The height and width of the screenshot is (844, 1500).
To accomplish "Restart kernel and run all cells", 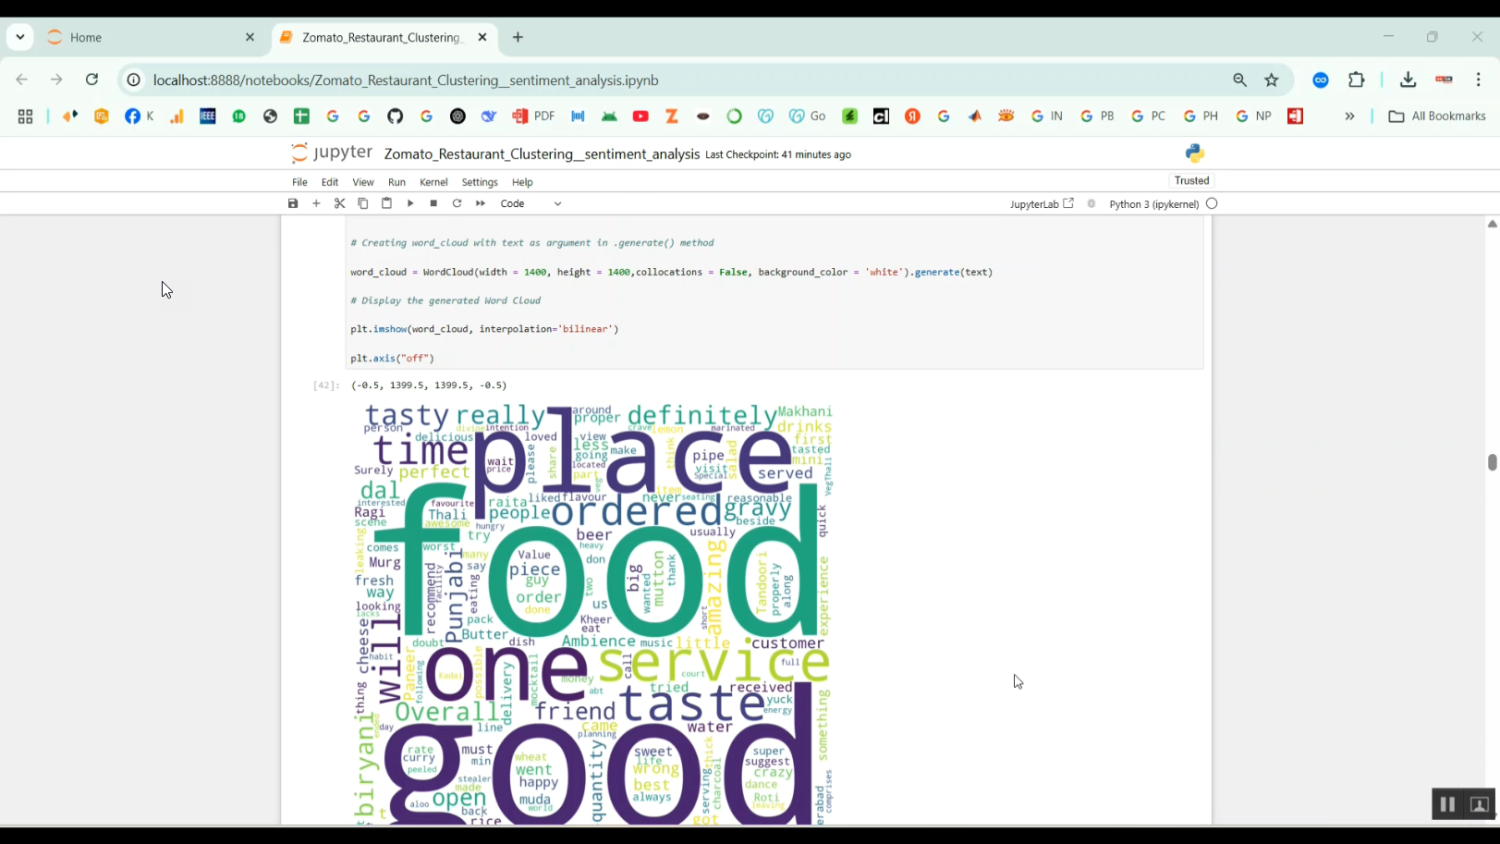I will [481, 203].
